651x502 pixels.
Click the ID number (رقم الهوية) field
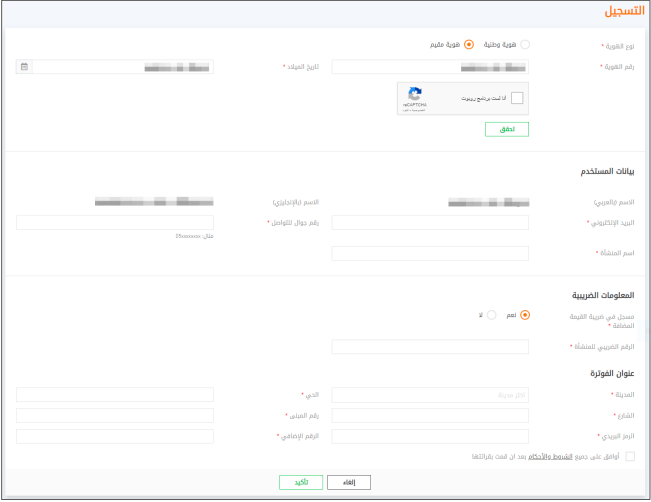tap(430, 67)
